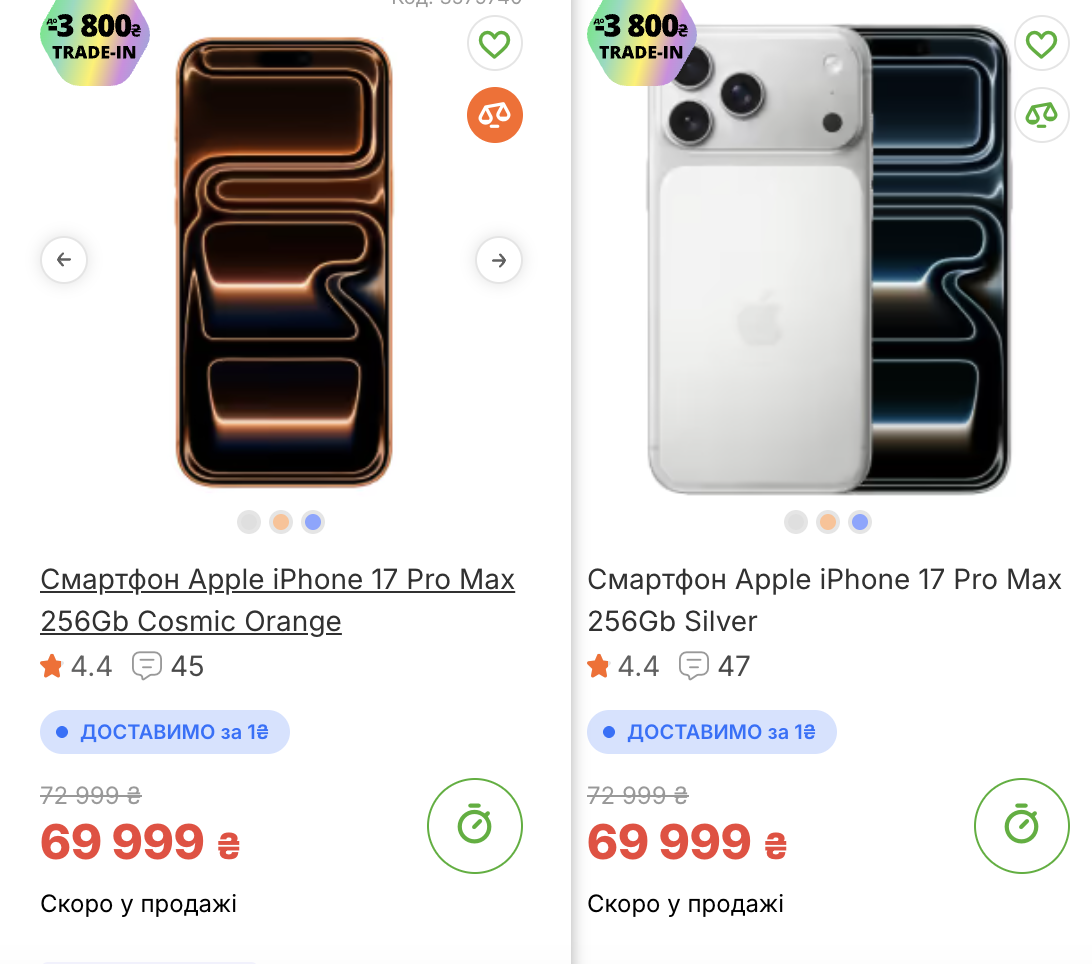Show previous photo of orange iPhone

click(x=64, y=260)
